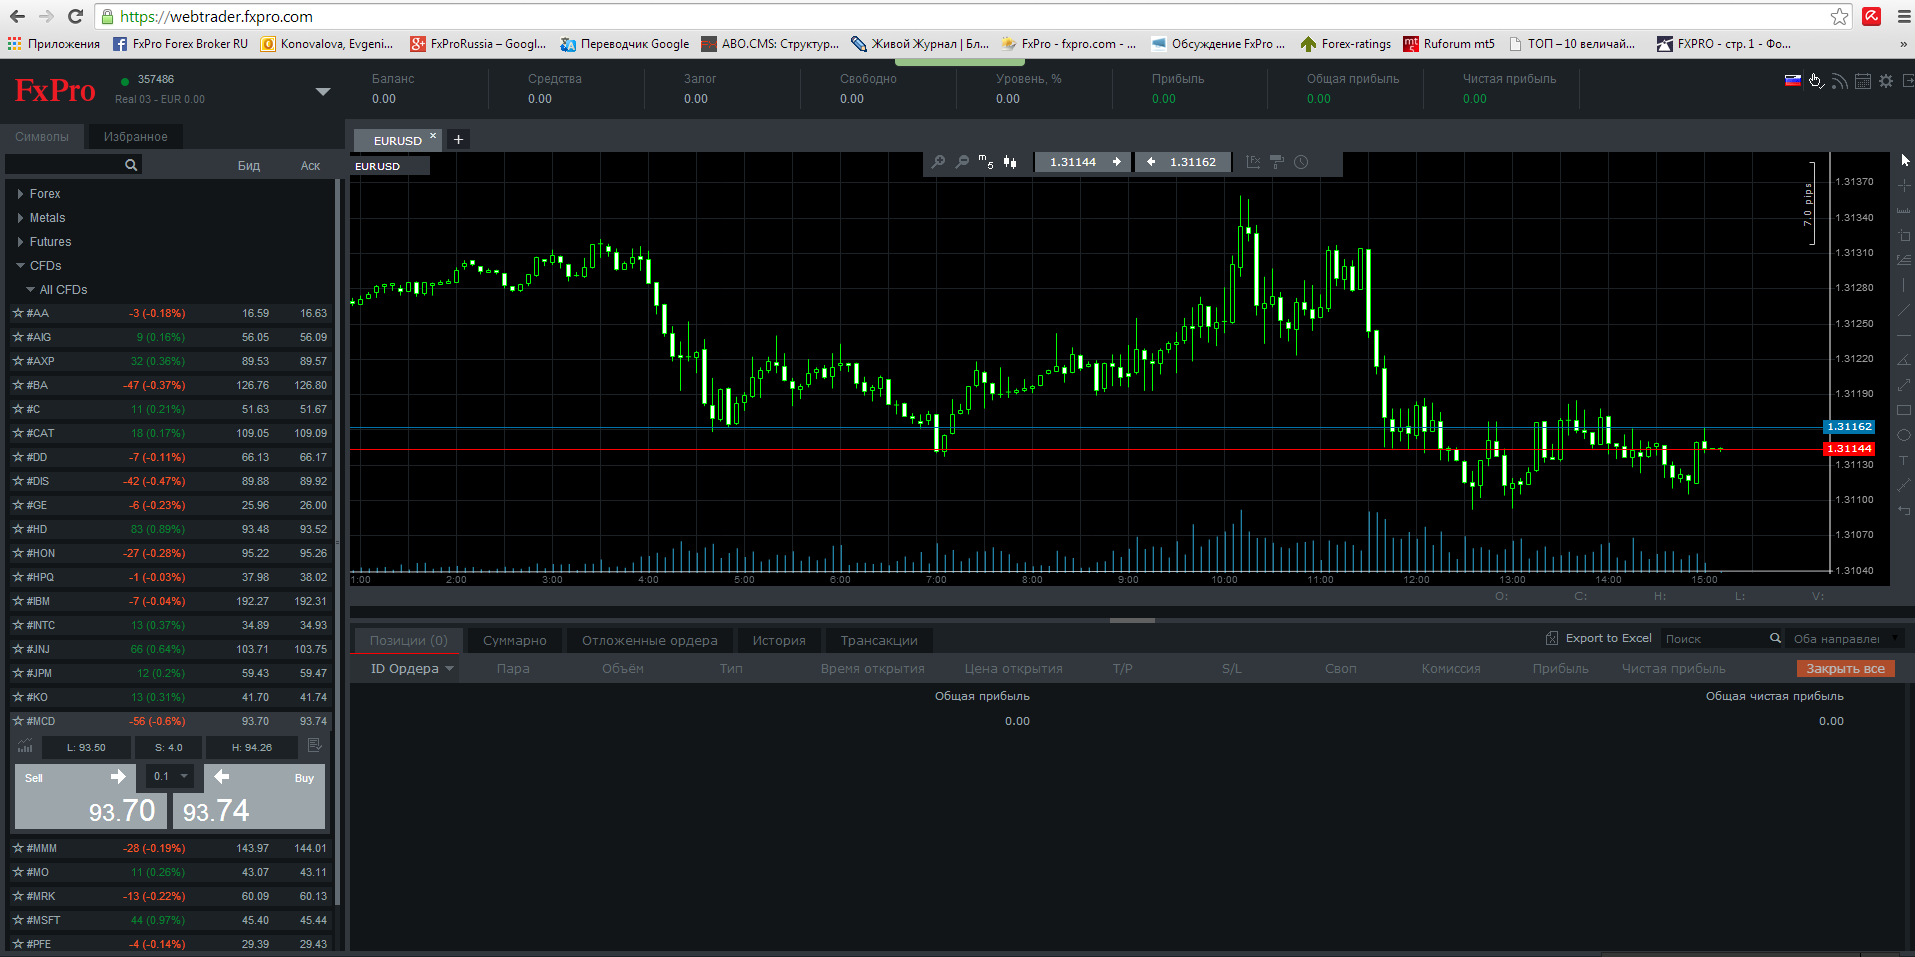Open the m5 timeframe selector
Screen dimensions: 1915x957
point(986,162)
